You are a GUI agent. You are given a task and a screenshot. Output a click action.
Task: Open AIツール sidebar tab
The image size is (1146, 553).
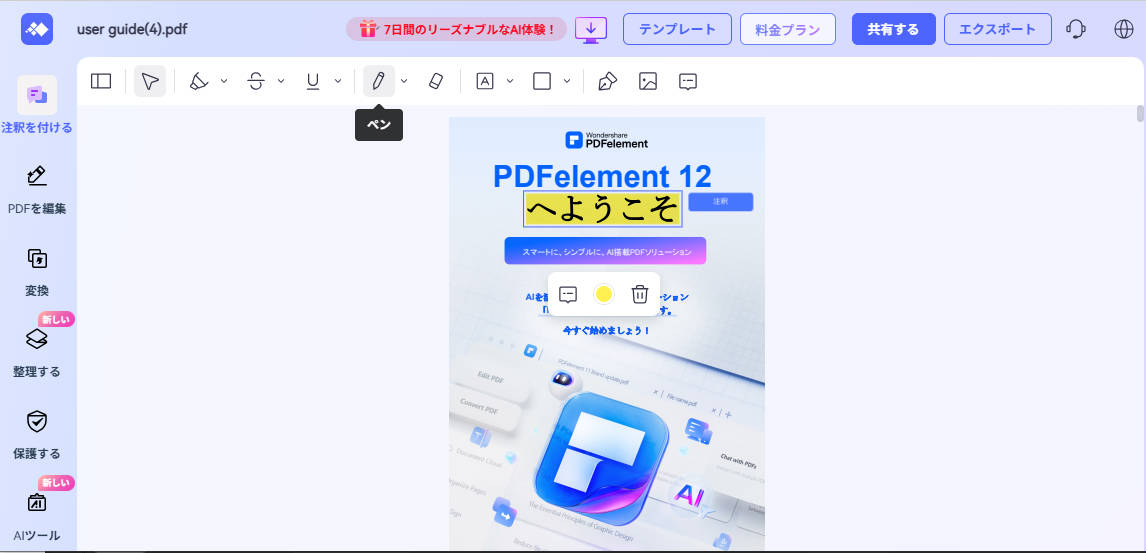coord(37,516)
